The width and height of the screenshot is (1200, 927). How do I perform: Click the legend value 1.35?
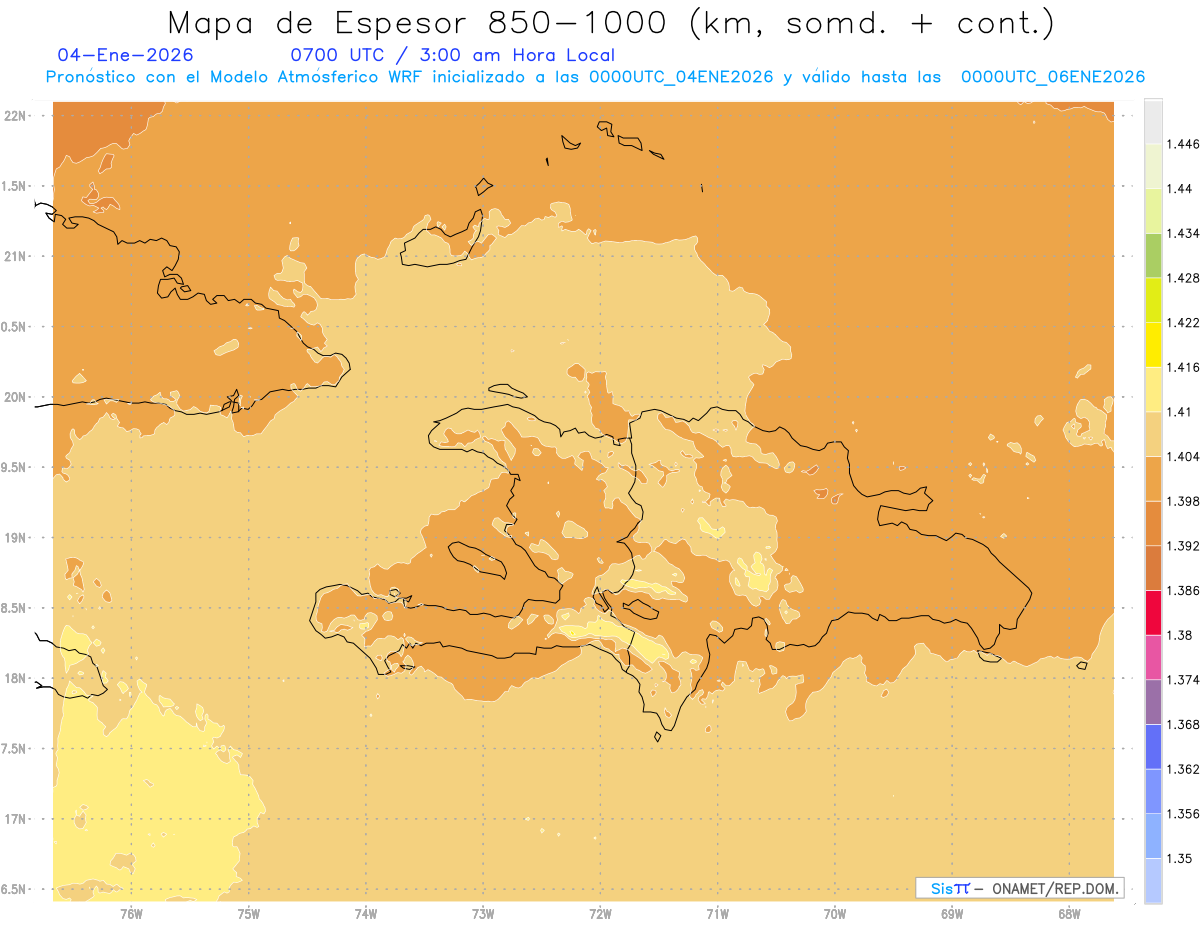(x=1180, y=858)
